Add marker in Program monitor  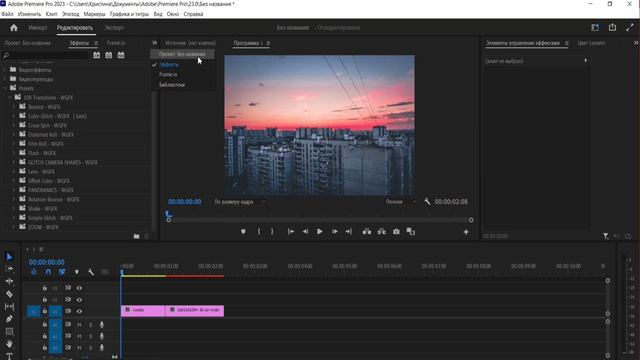click(x=243, y=231)
